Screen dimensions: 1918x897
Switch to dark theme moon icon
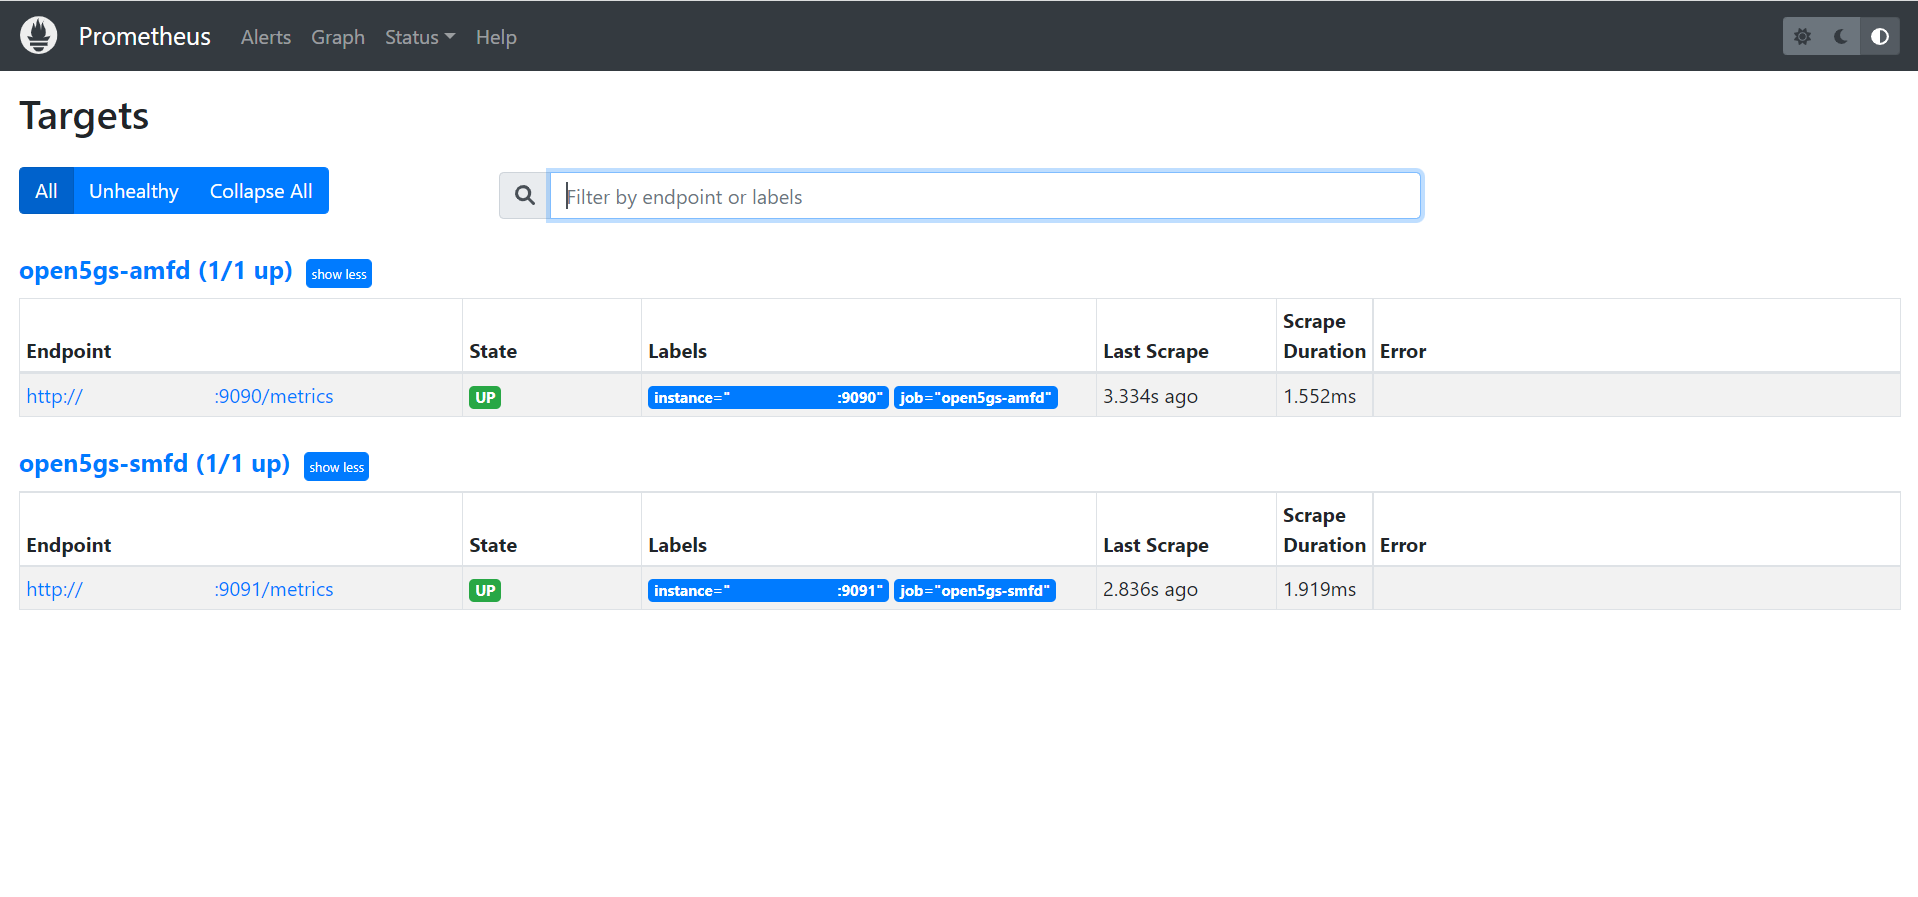tap(1840, 36)
